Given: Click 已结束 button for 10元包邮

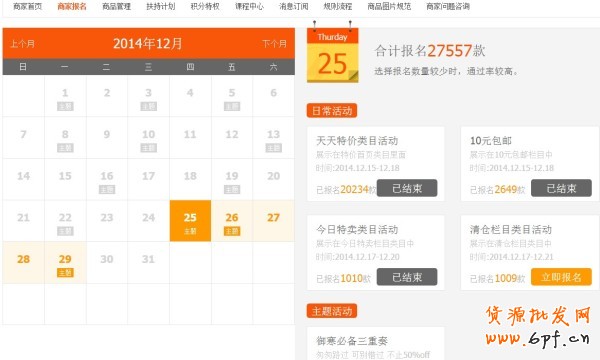Looking at the screenshot, I should (561, 188).
